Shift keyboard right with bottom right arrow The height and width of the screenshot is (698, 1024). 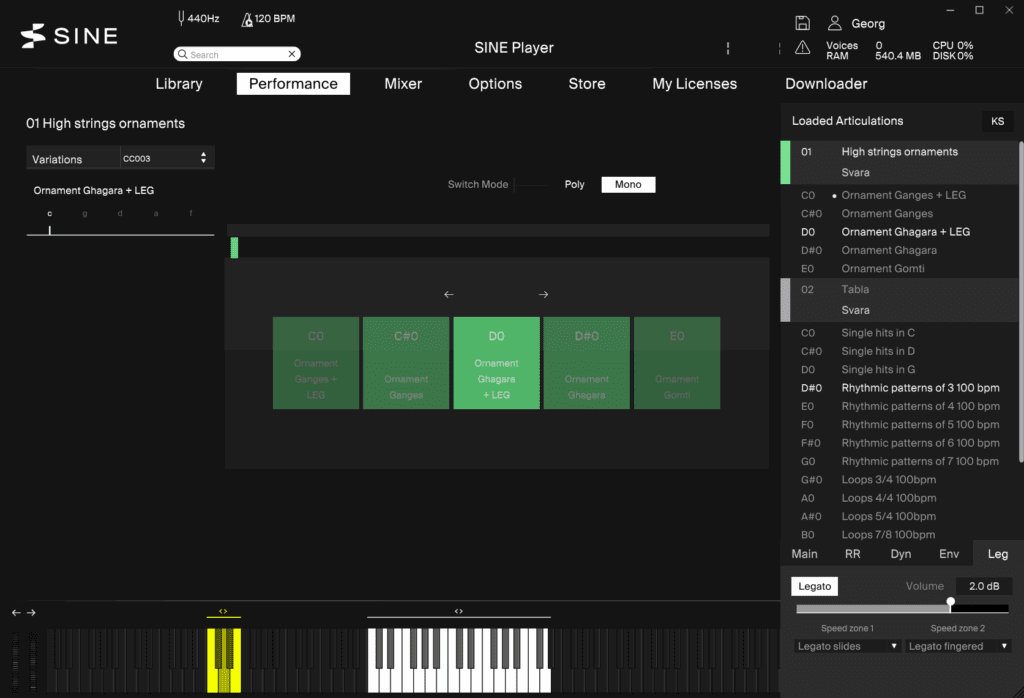(x=31, y=612)
